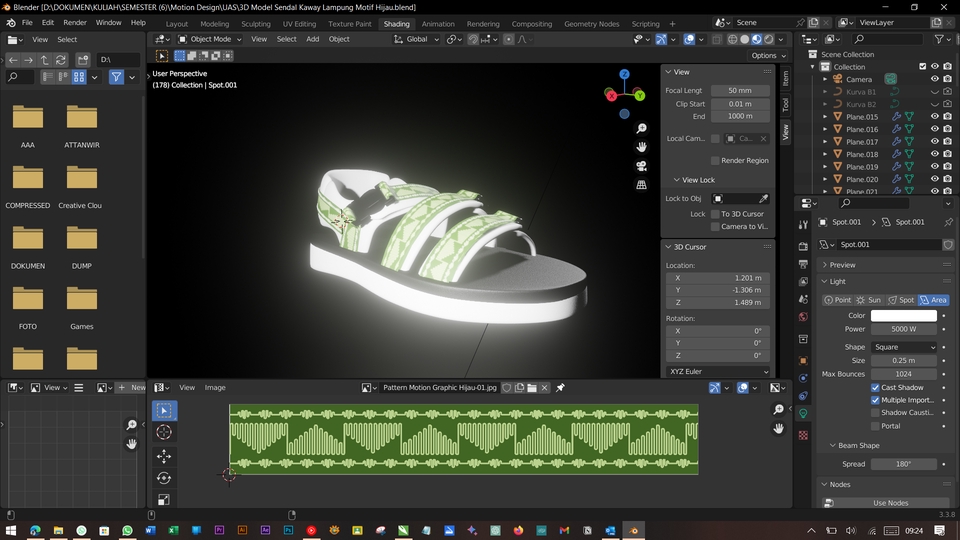Toggle filter icon in file browser

(x=116, y=77)
